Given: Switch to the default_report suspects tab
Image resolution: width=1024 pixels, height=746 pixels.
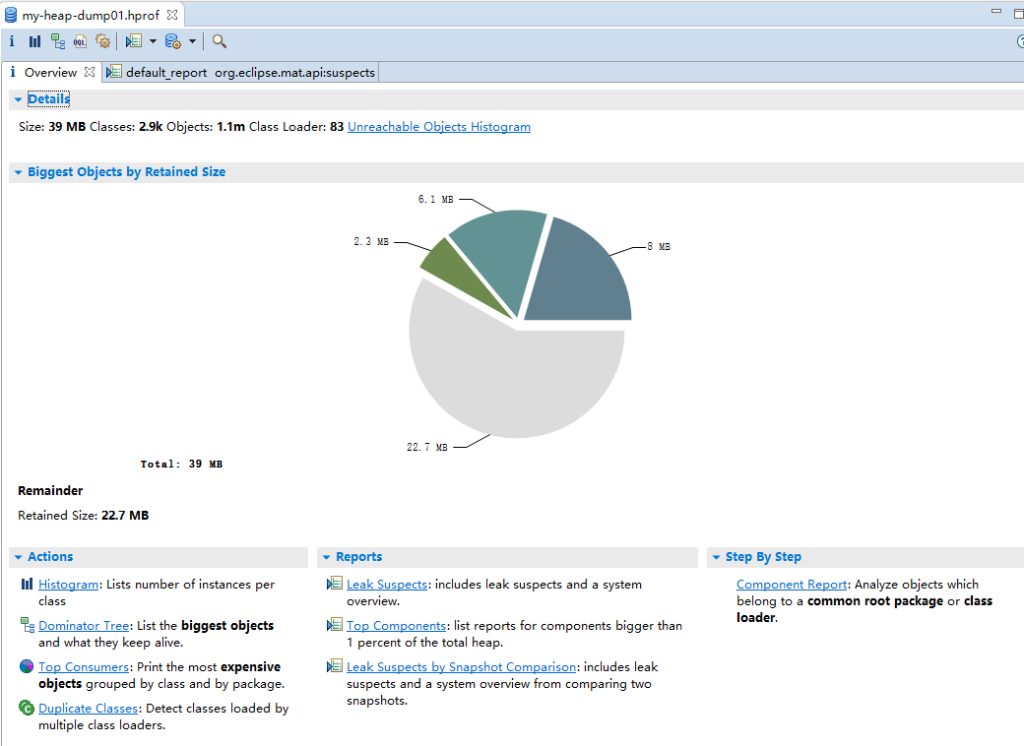Looking at the screenshot, I should (x=240, y=72).
